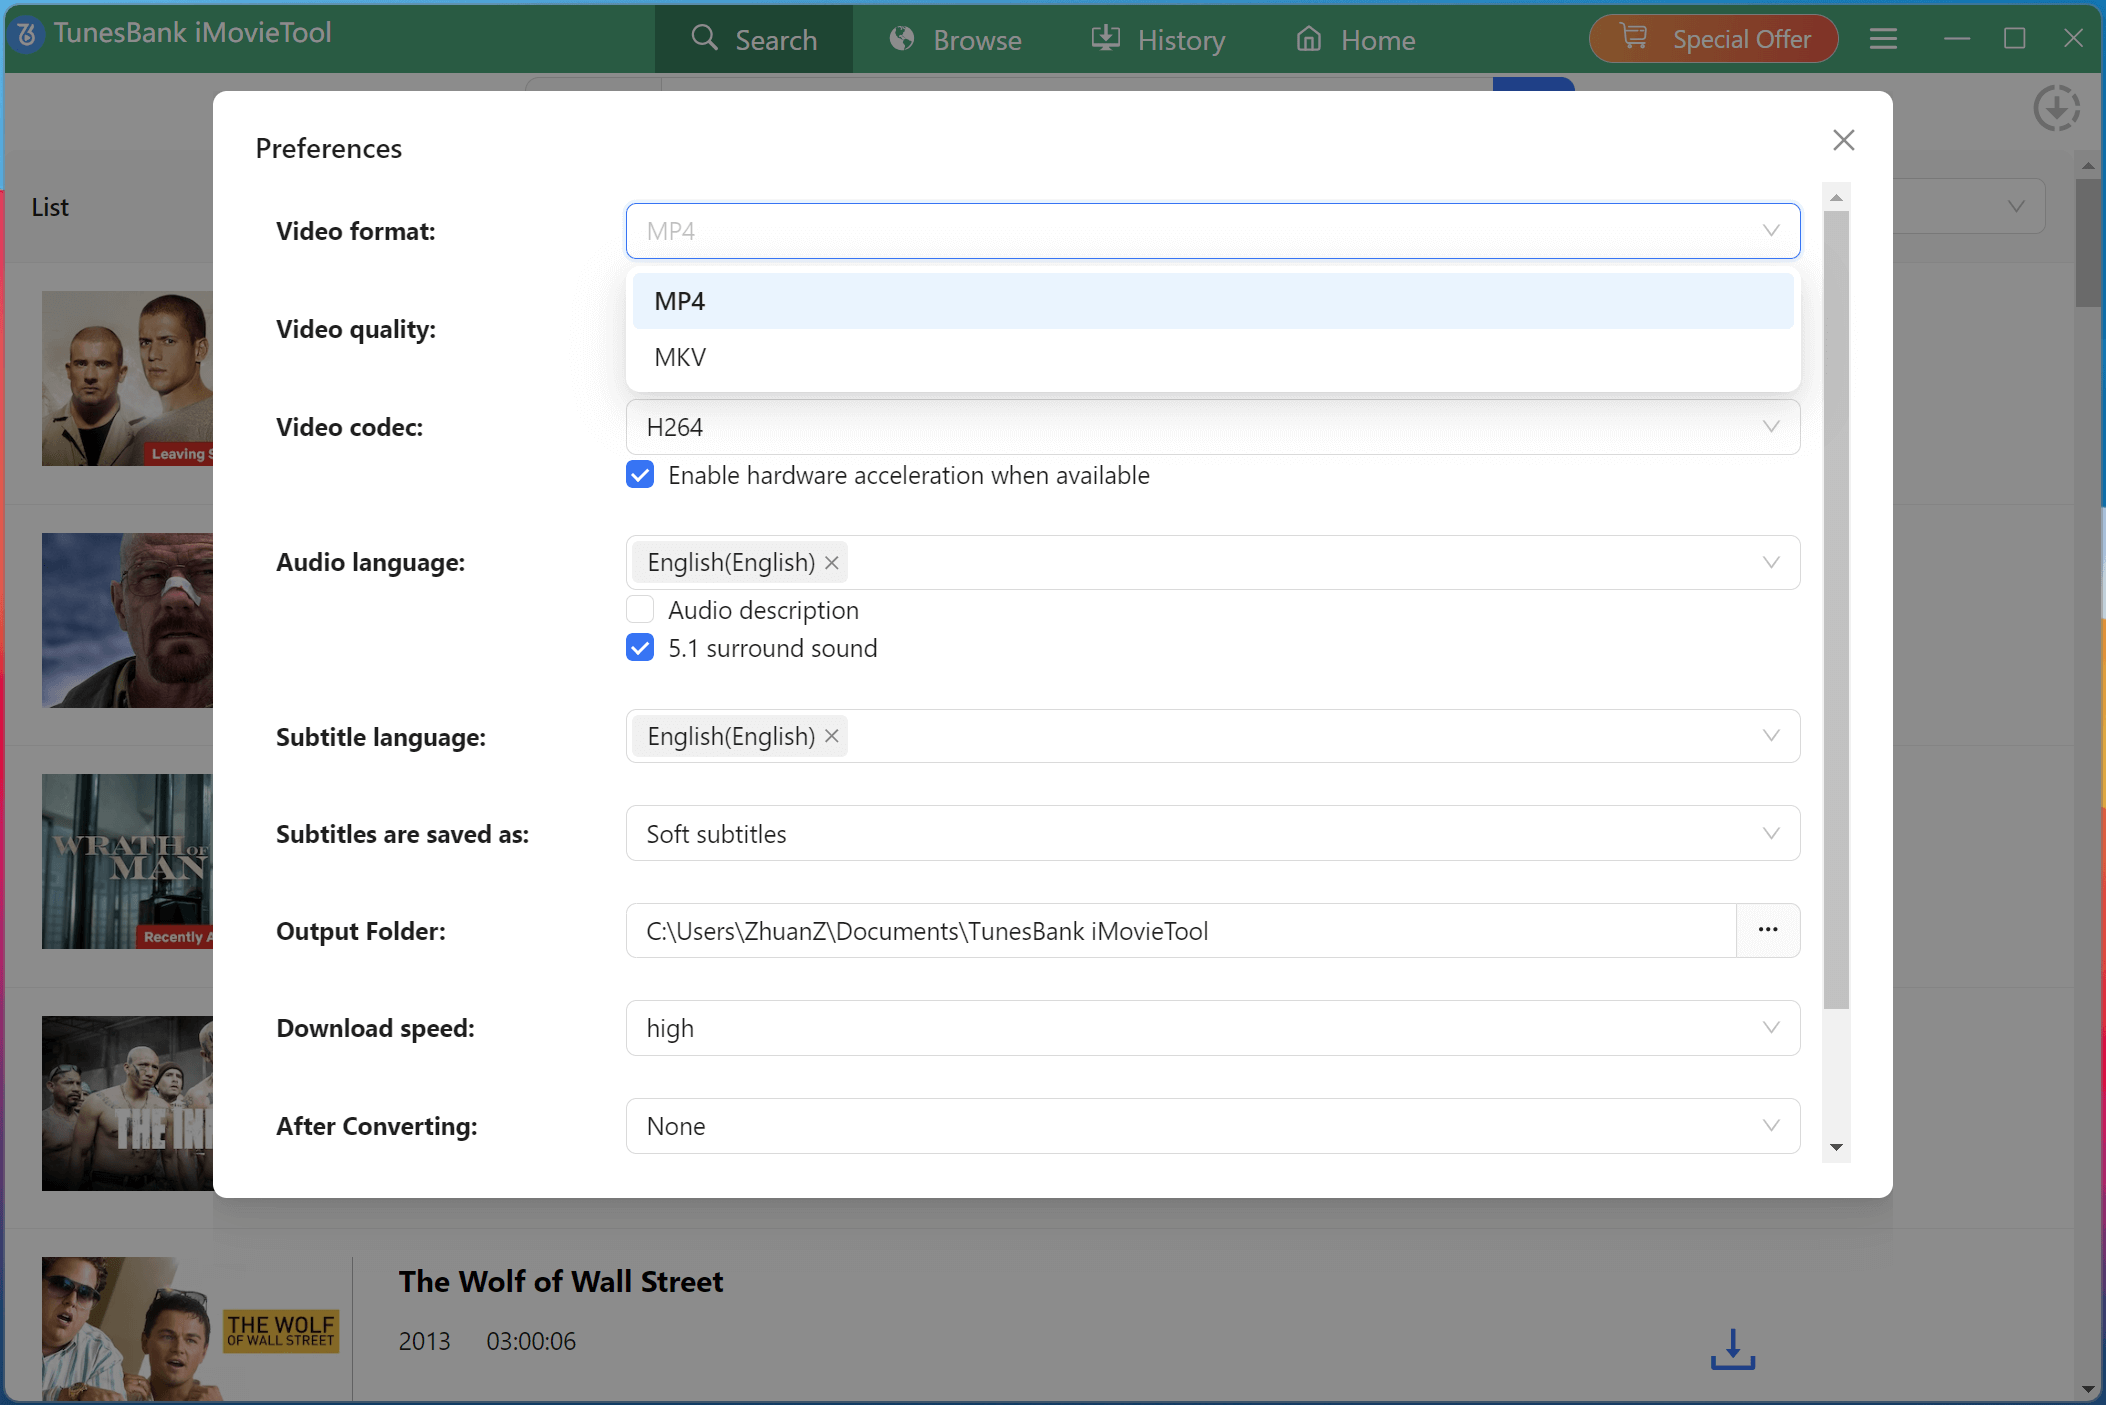Remove English tag from Audio language

(832, 563)
